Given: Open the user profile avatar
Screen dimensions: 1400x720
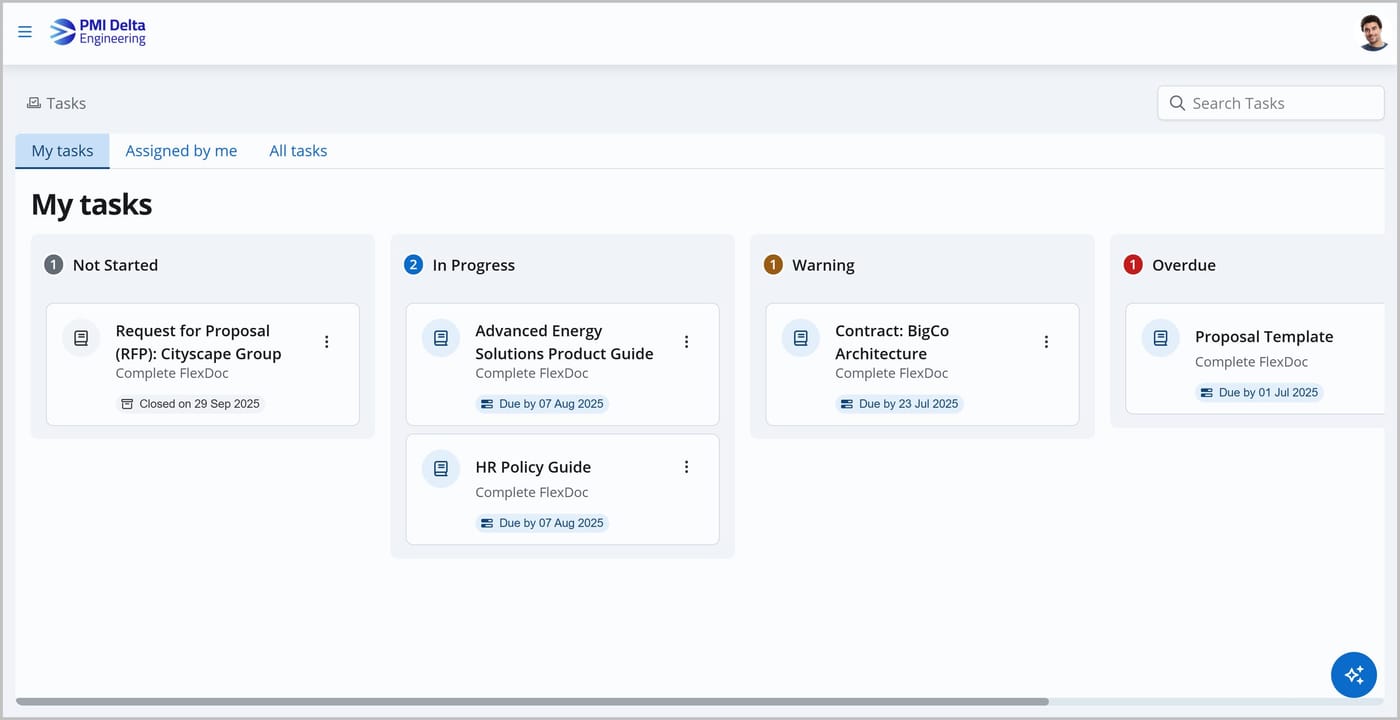Looking at the screenshot, I should coord(1373,32).
